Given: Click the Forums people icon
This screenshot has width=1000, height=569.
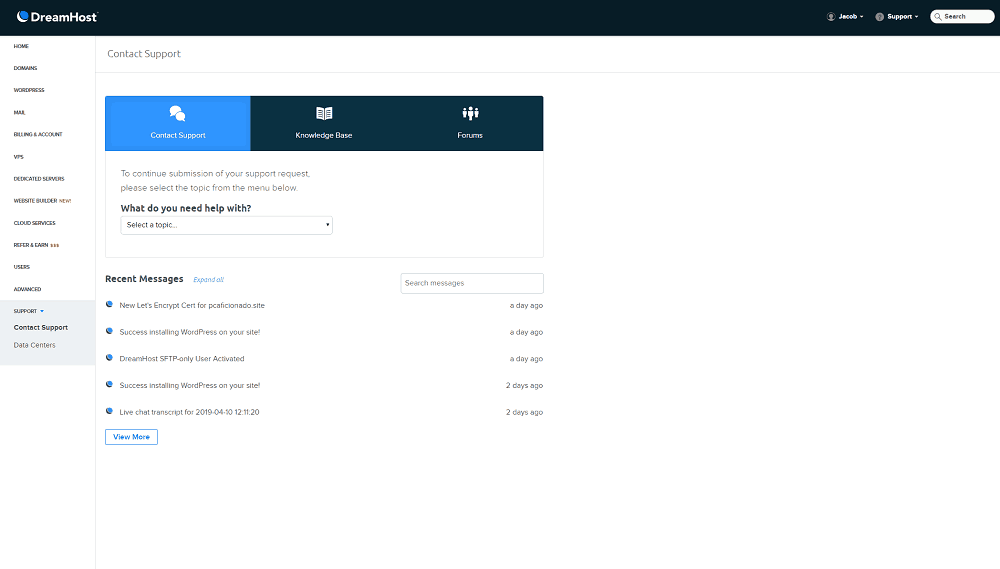Looking at the screenshot, I should [470, 114].
